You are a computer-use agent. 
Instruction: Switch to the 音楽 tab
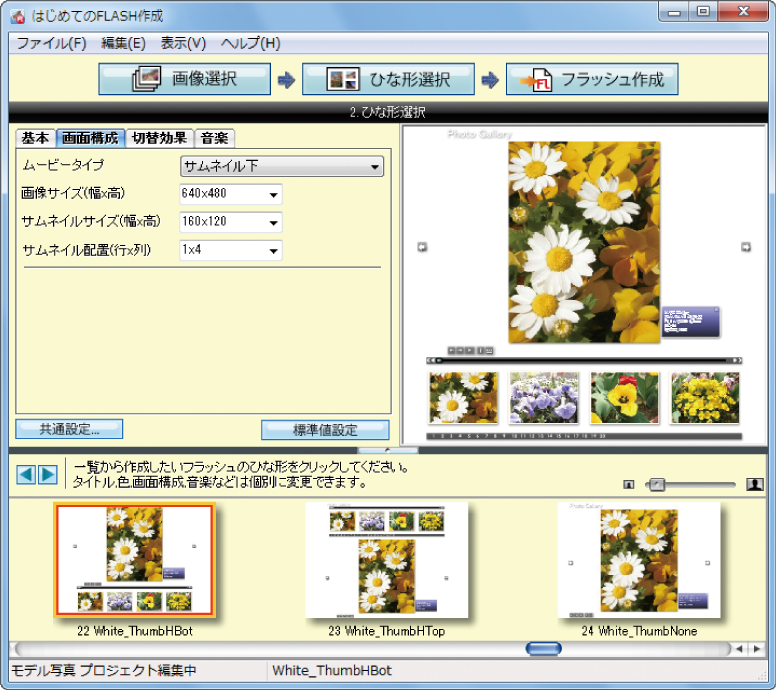point(214,138)
